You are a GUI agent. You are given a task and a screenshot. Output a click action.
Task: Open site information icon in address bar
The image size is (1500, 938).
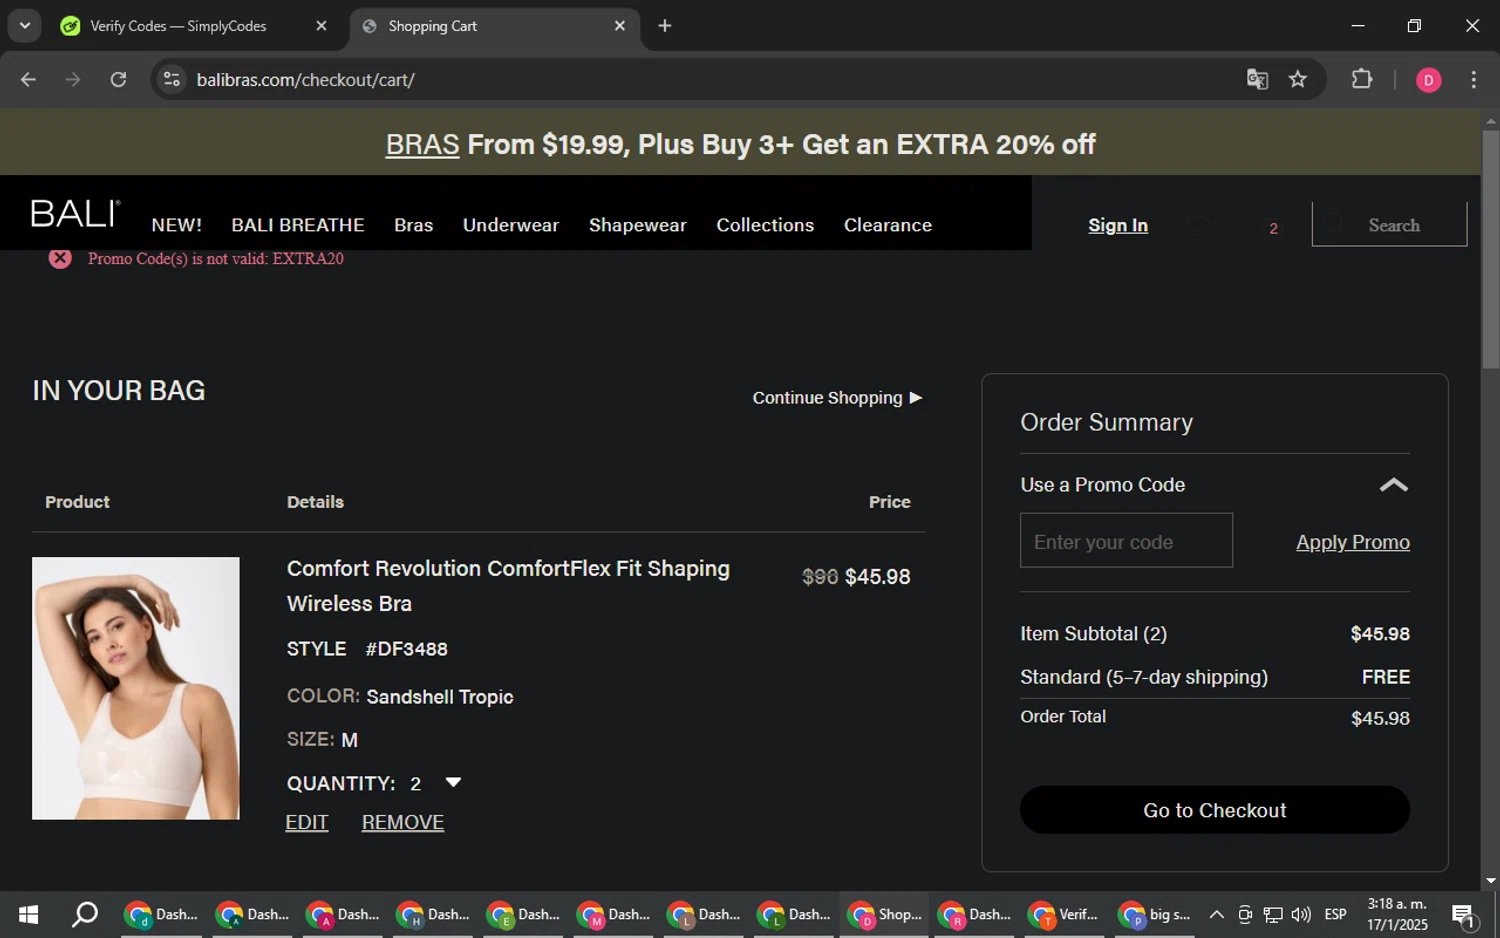pos(172,80)
